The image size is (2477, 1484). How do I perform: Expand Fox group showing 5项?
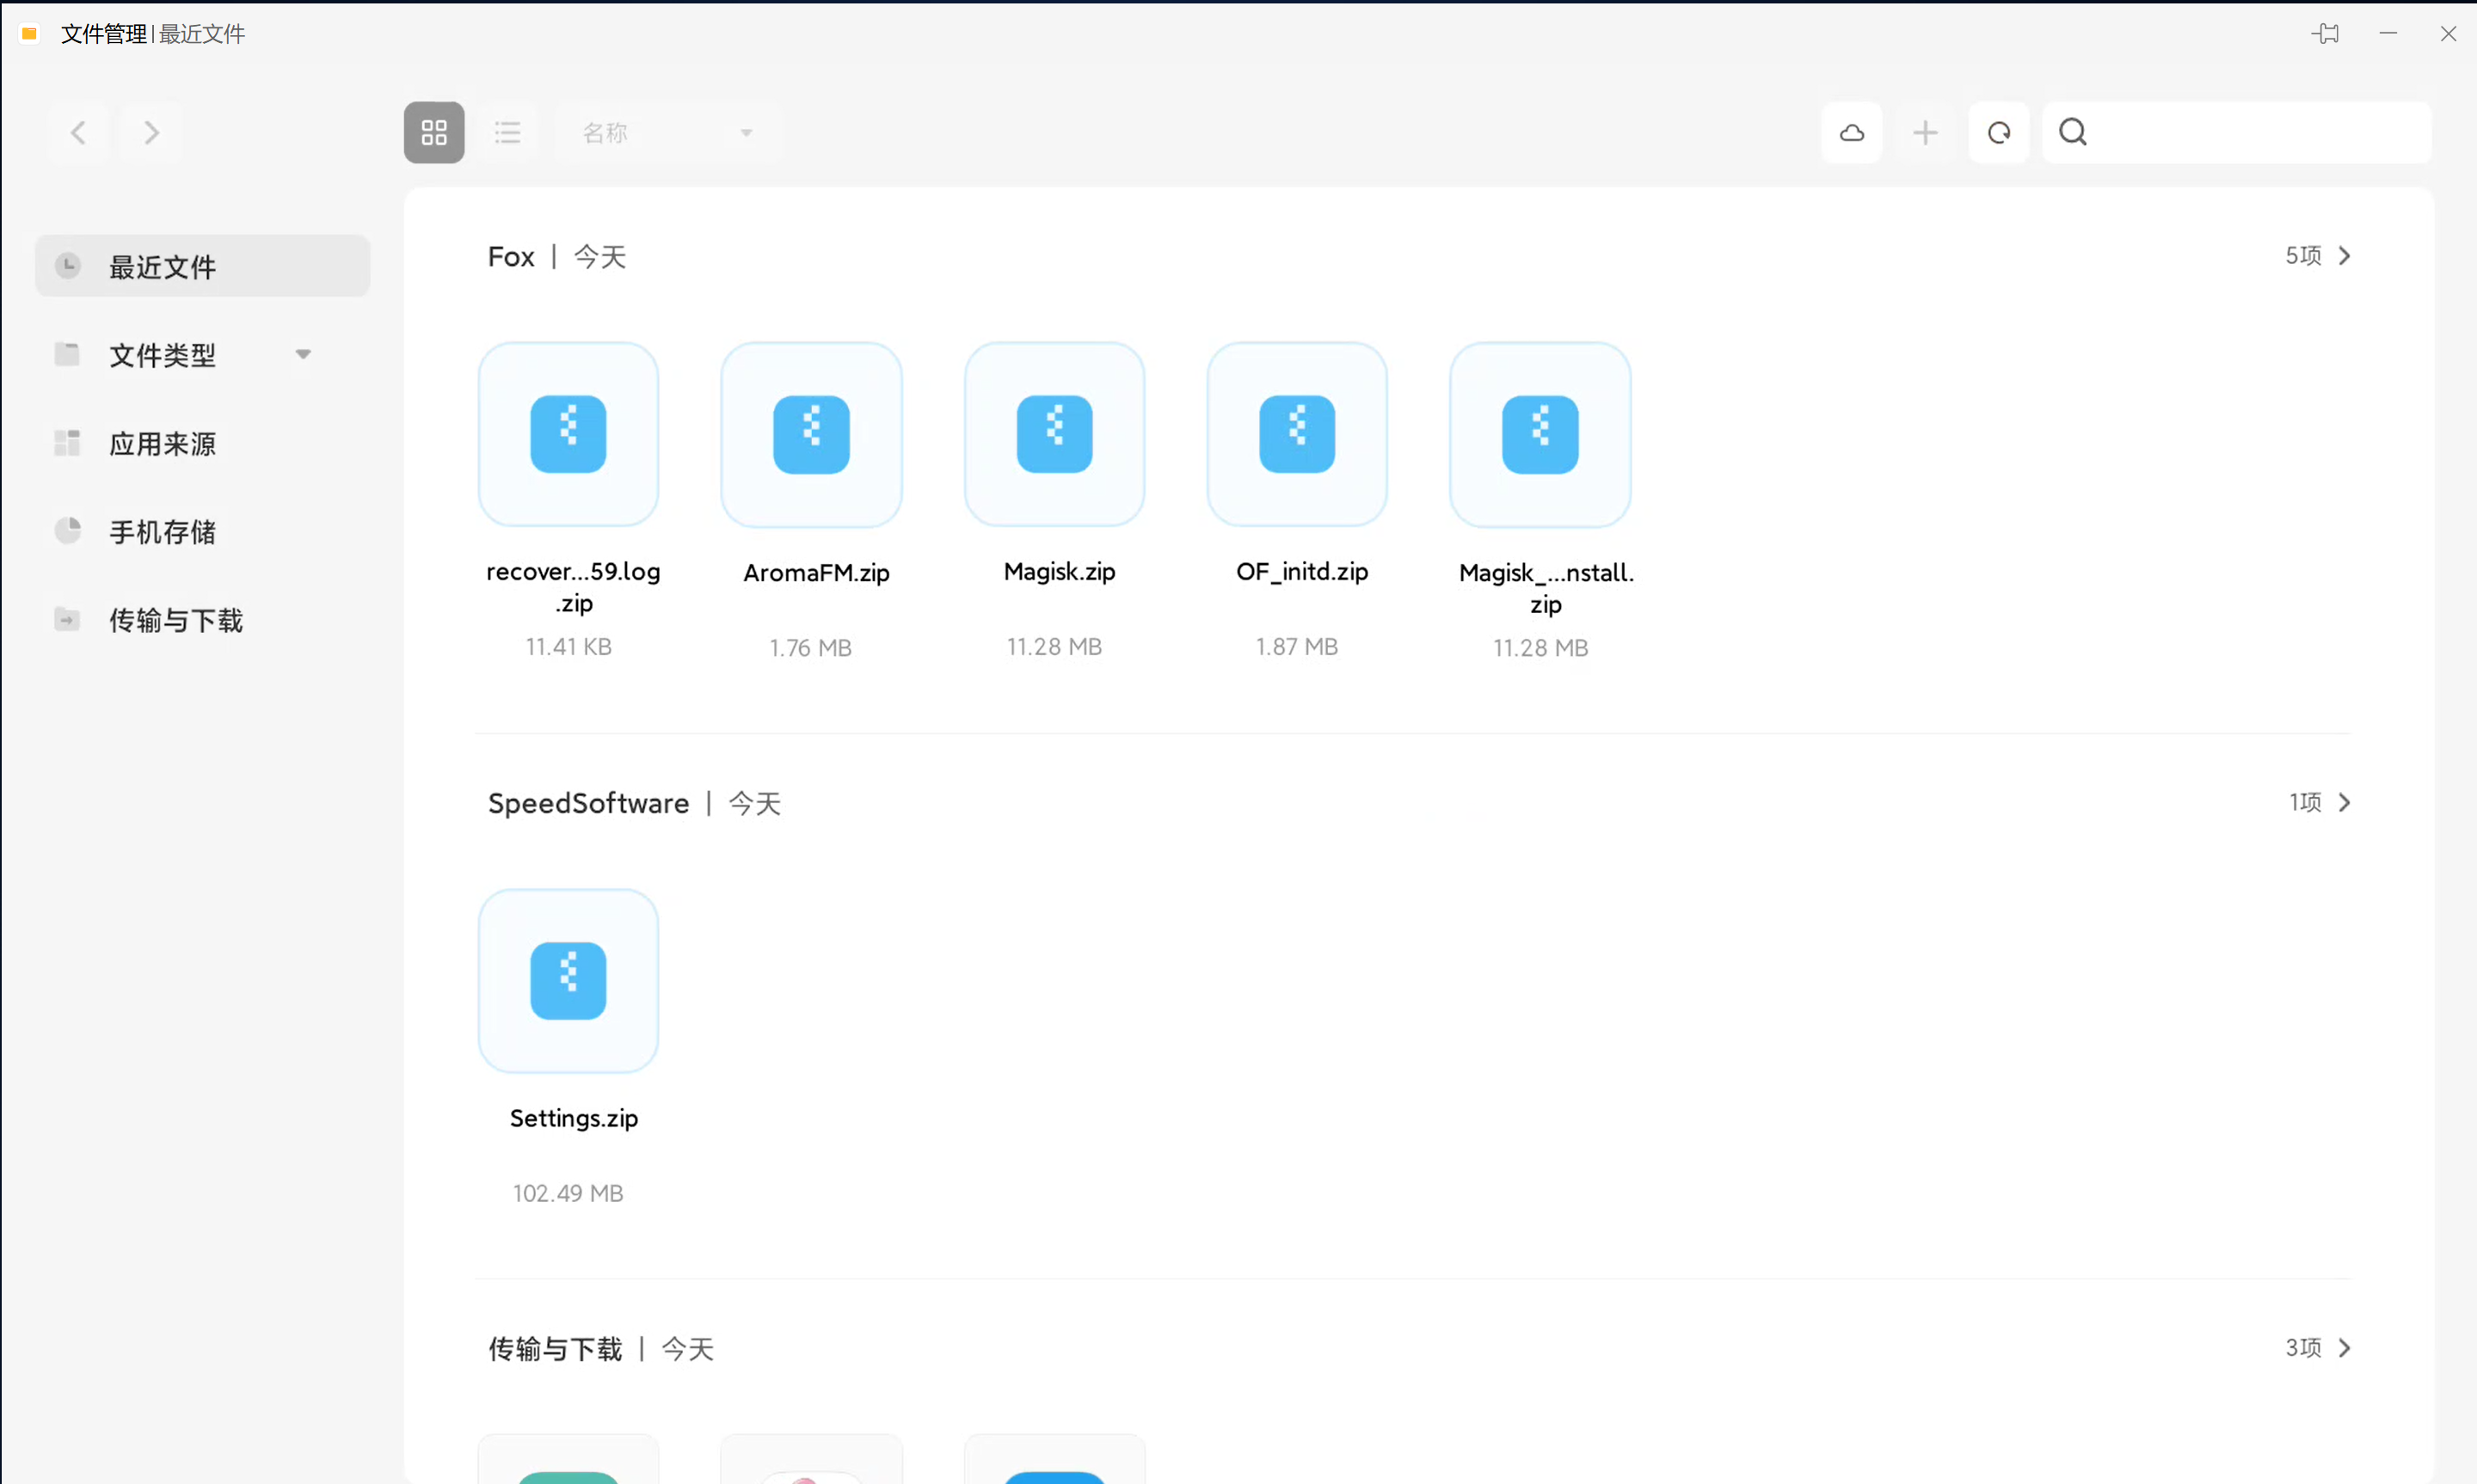pos(2318,256)
